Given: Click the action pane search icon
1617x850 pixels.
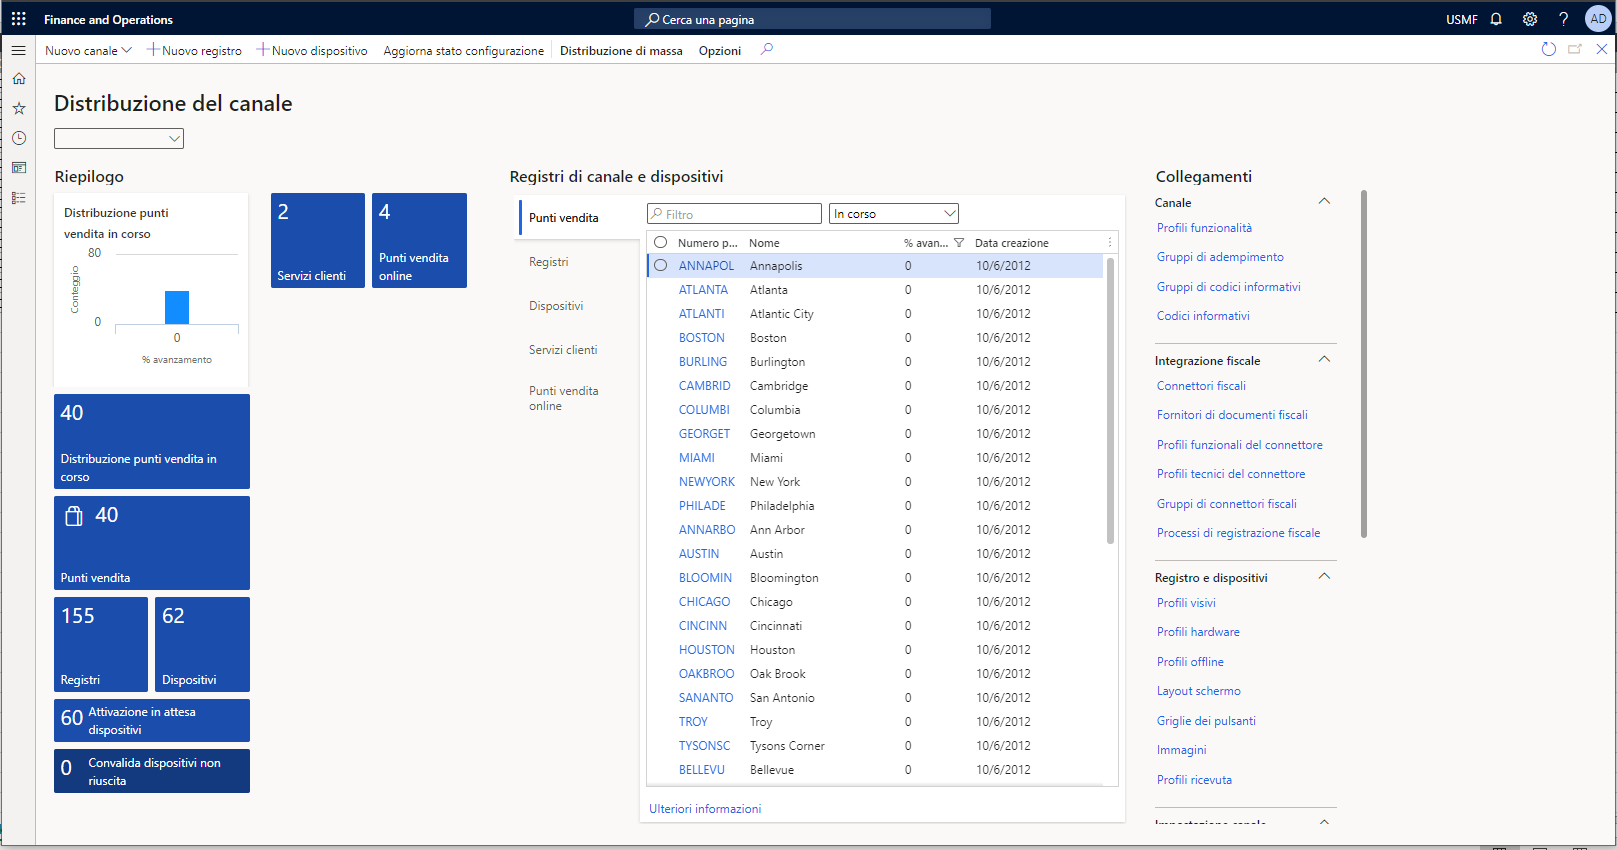Looking at the screenshot, I should click(767, 49).
